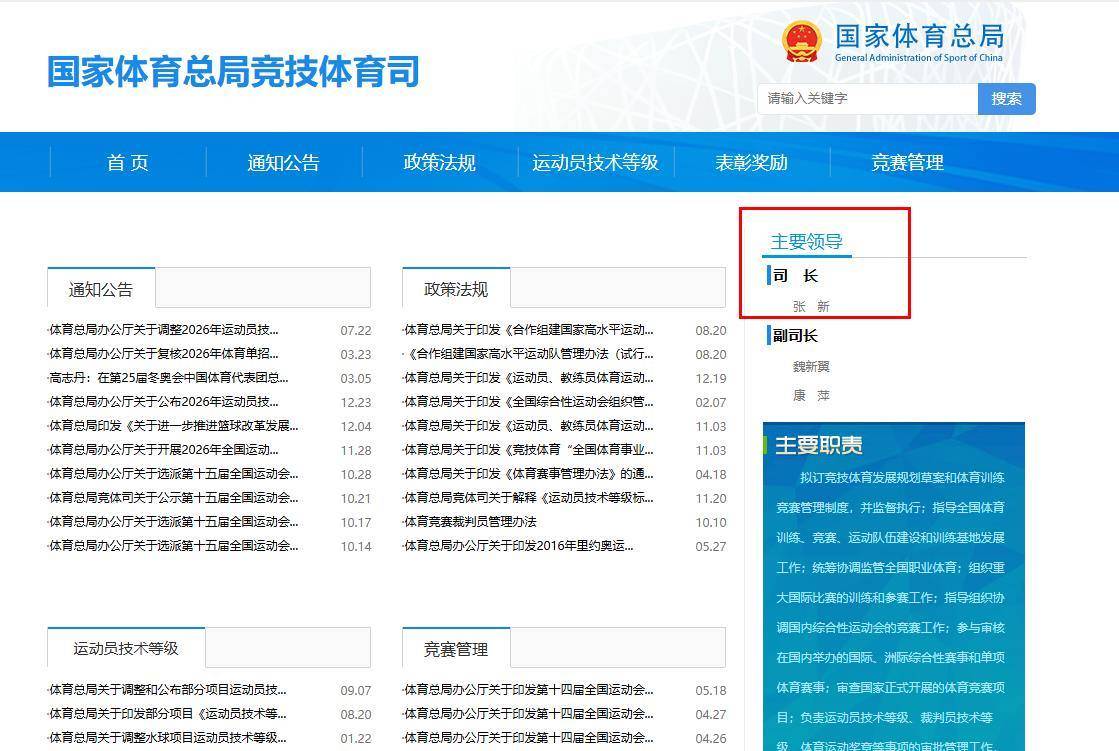
Task: Open 竞赛管理 in the navigation bar
Action: [907, 163]
